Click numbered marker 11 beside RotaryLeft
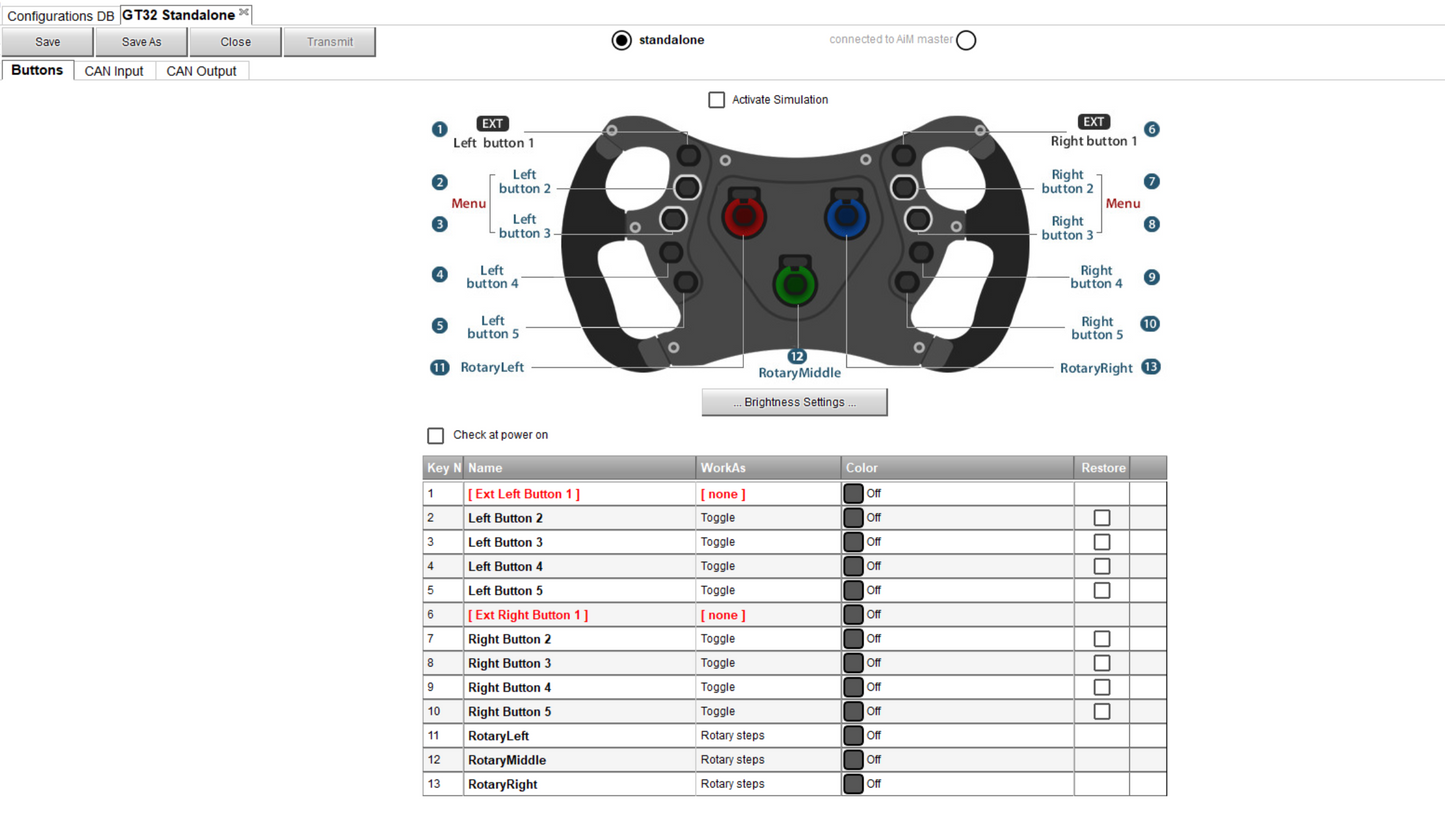Screen dimensions: 1445x829 point(440,367)
